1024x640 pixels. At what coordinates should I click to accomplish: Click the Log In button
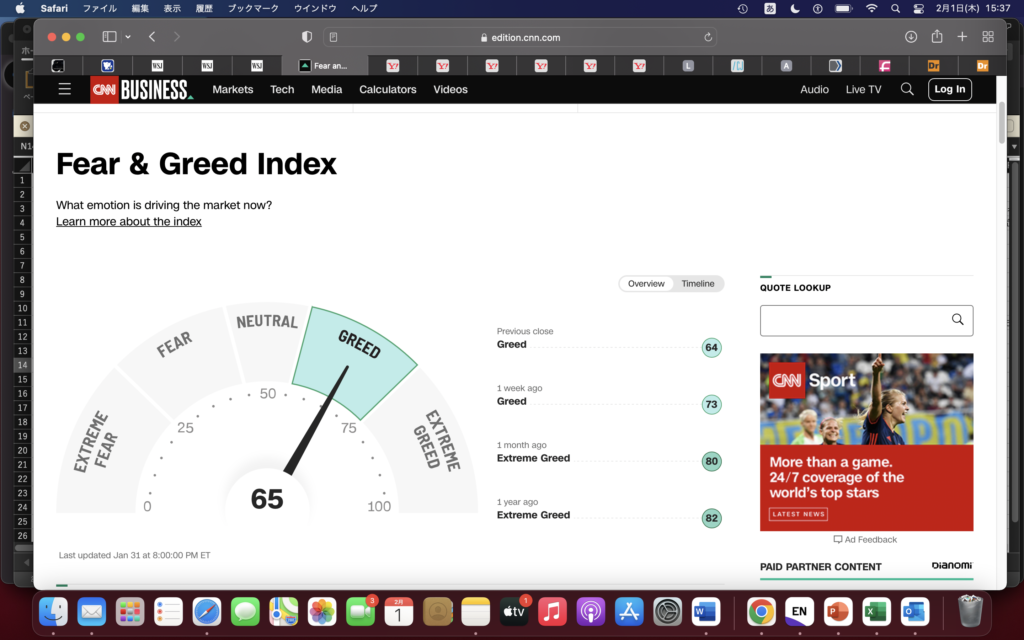pos(949,89)
